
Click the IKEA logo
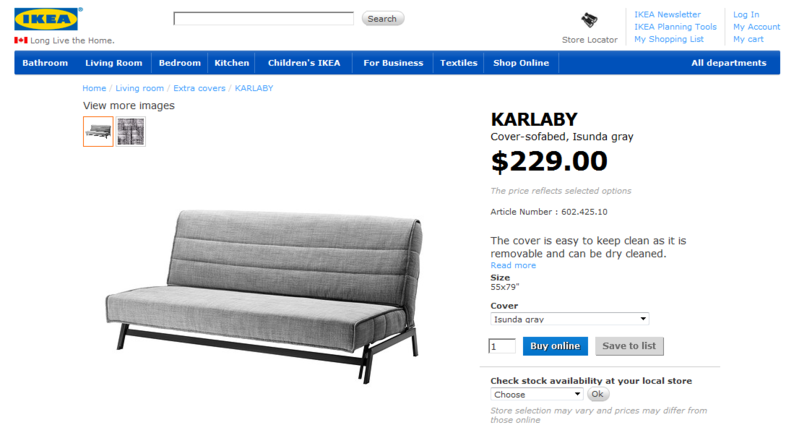point(46,19)
